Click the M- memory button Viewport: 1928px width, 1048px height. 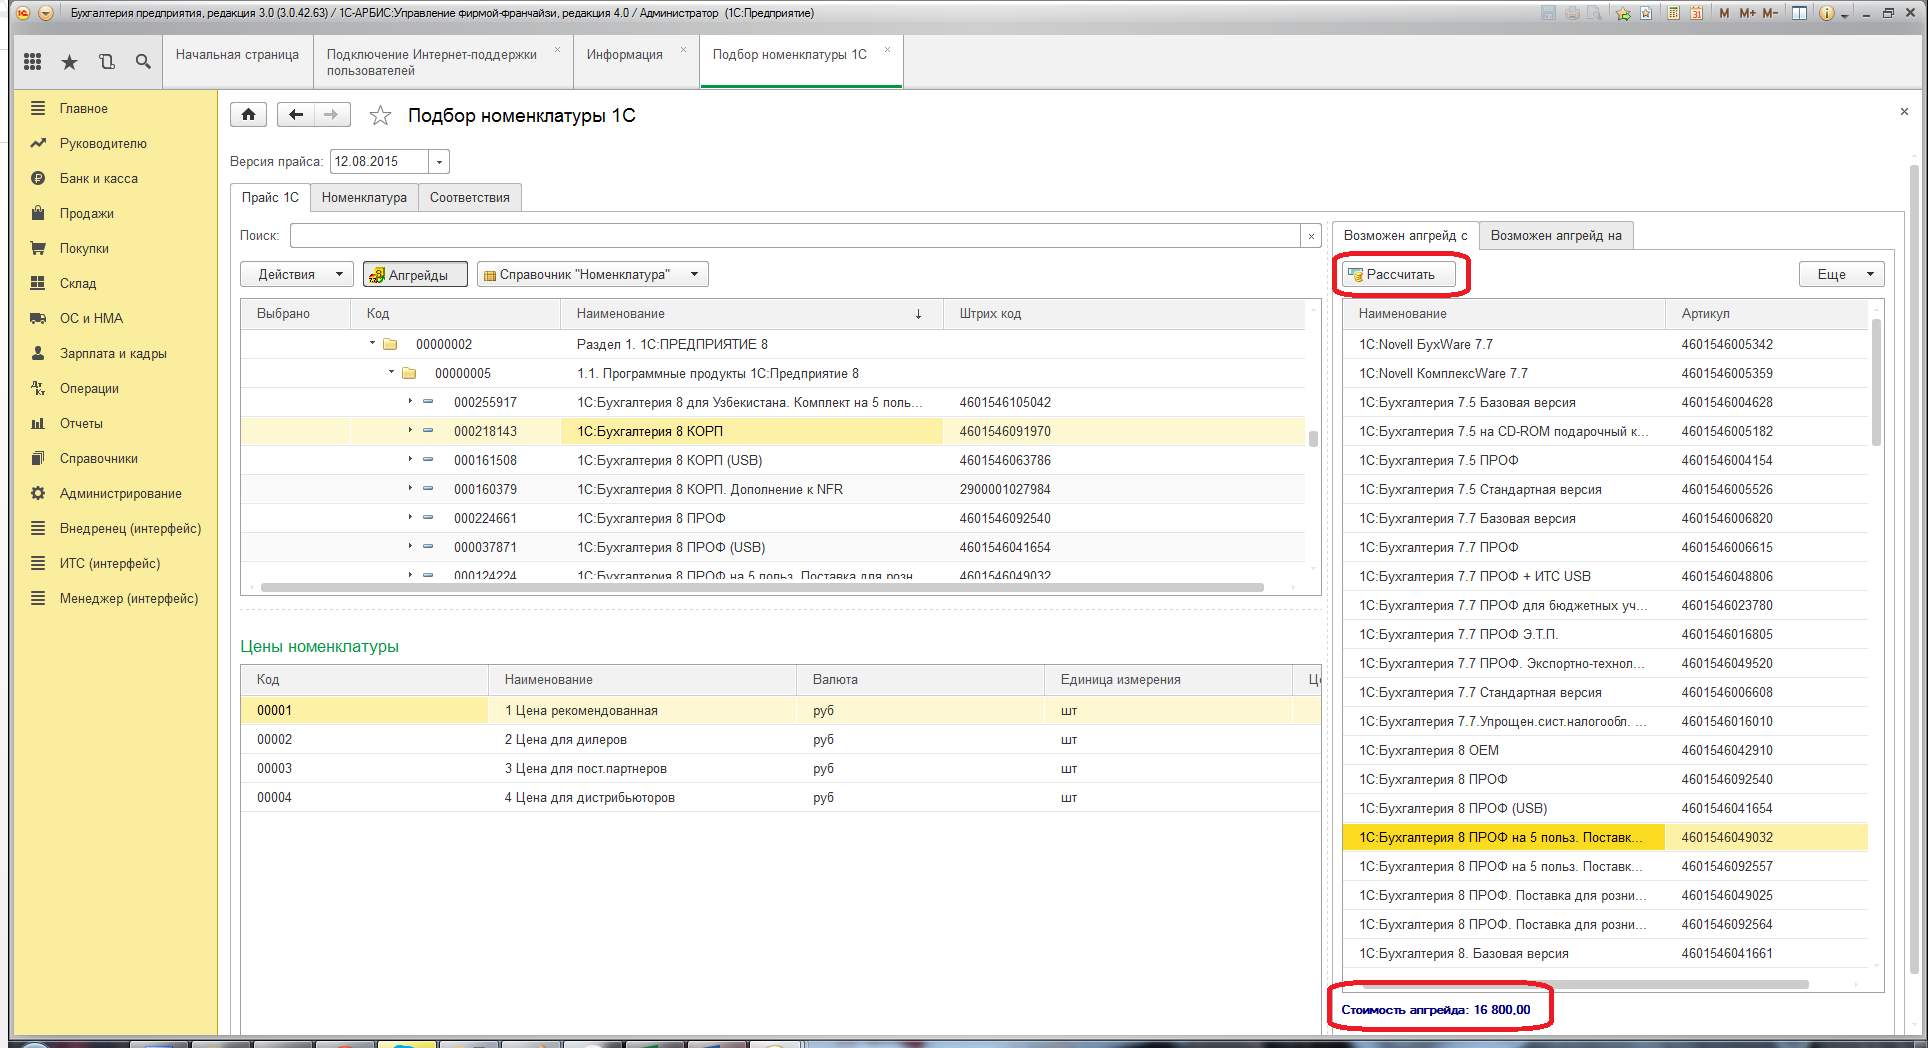pyautogui.click(x=1770, y=13)
